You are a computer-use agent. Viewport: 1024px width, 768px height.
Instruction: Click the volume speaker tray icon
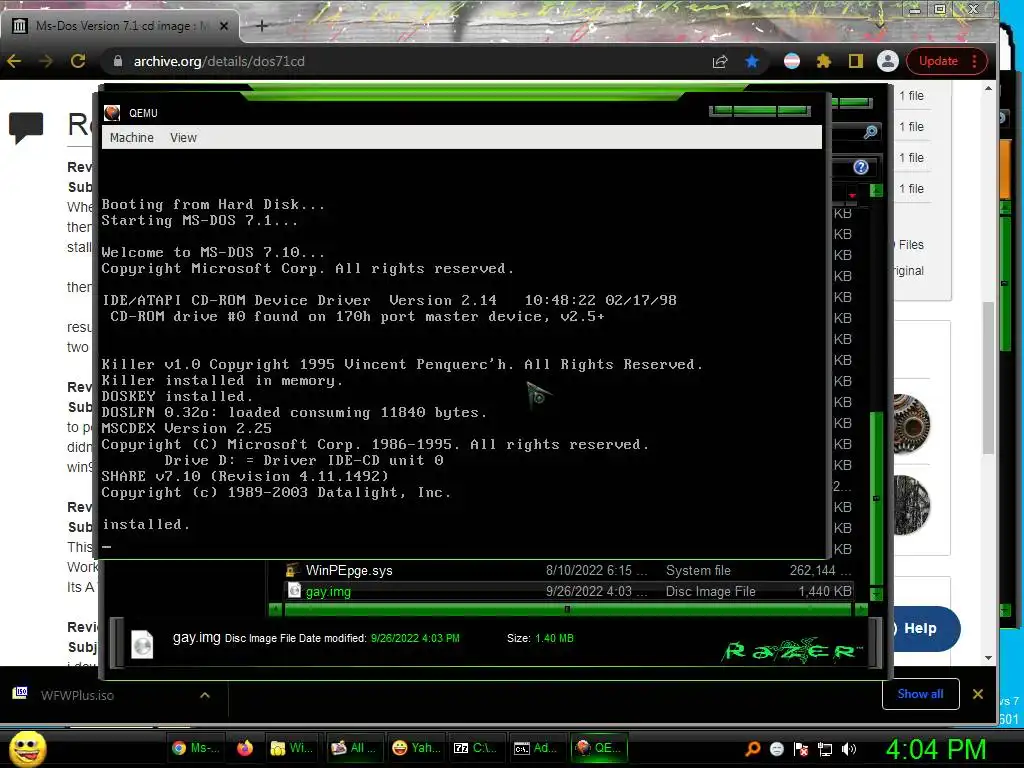tap(849, 748)
